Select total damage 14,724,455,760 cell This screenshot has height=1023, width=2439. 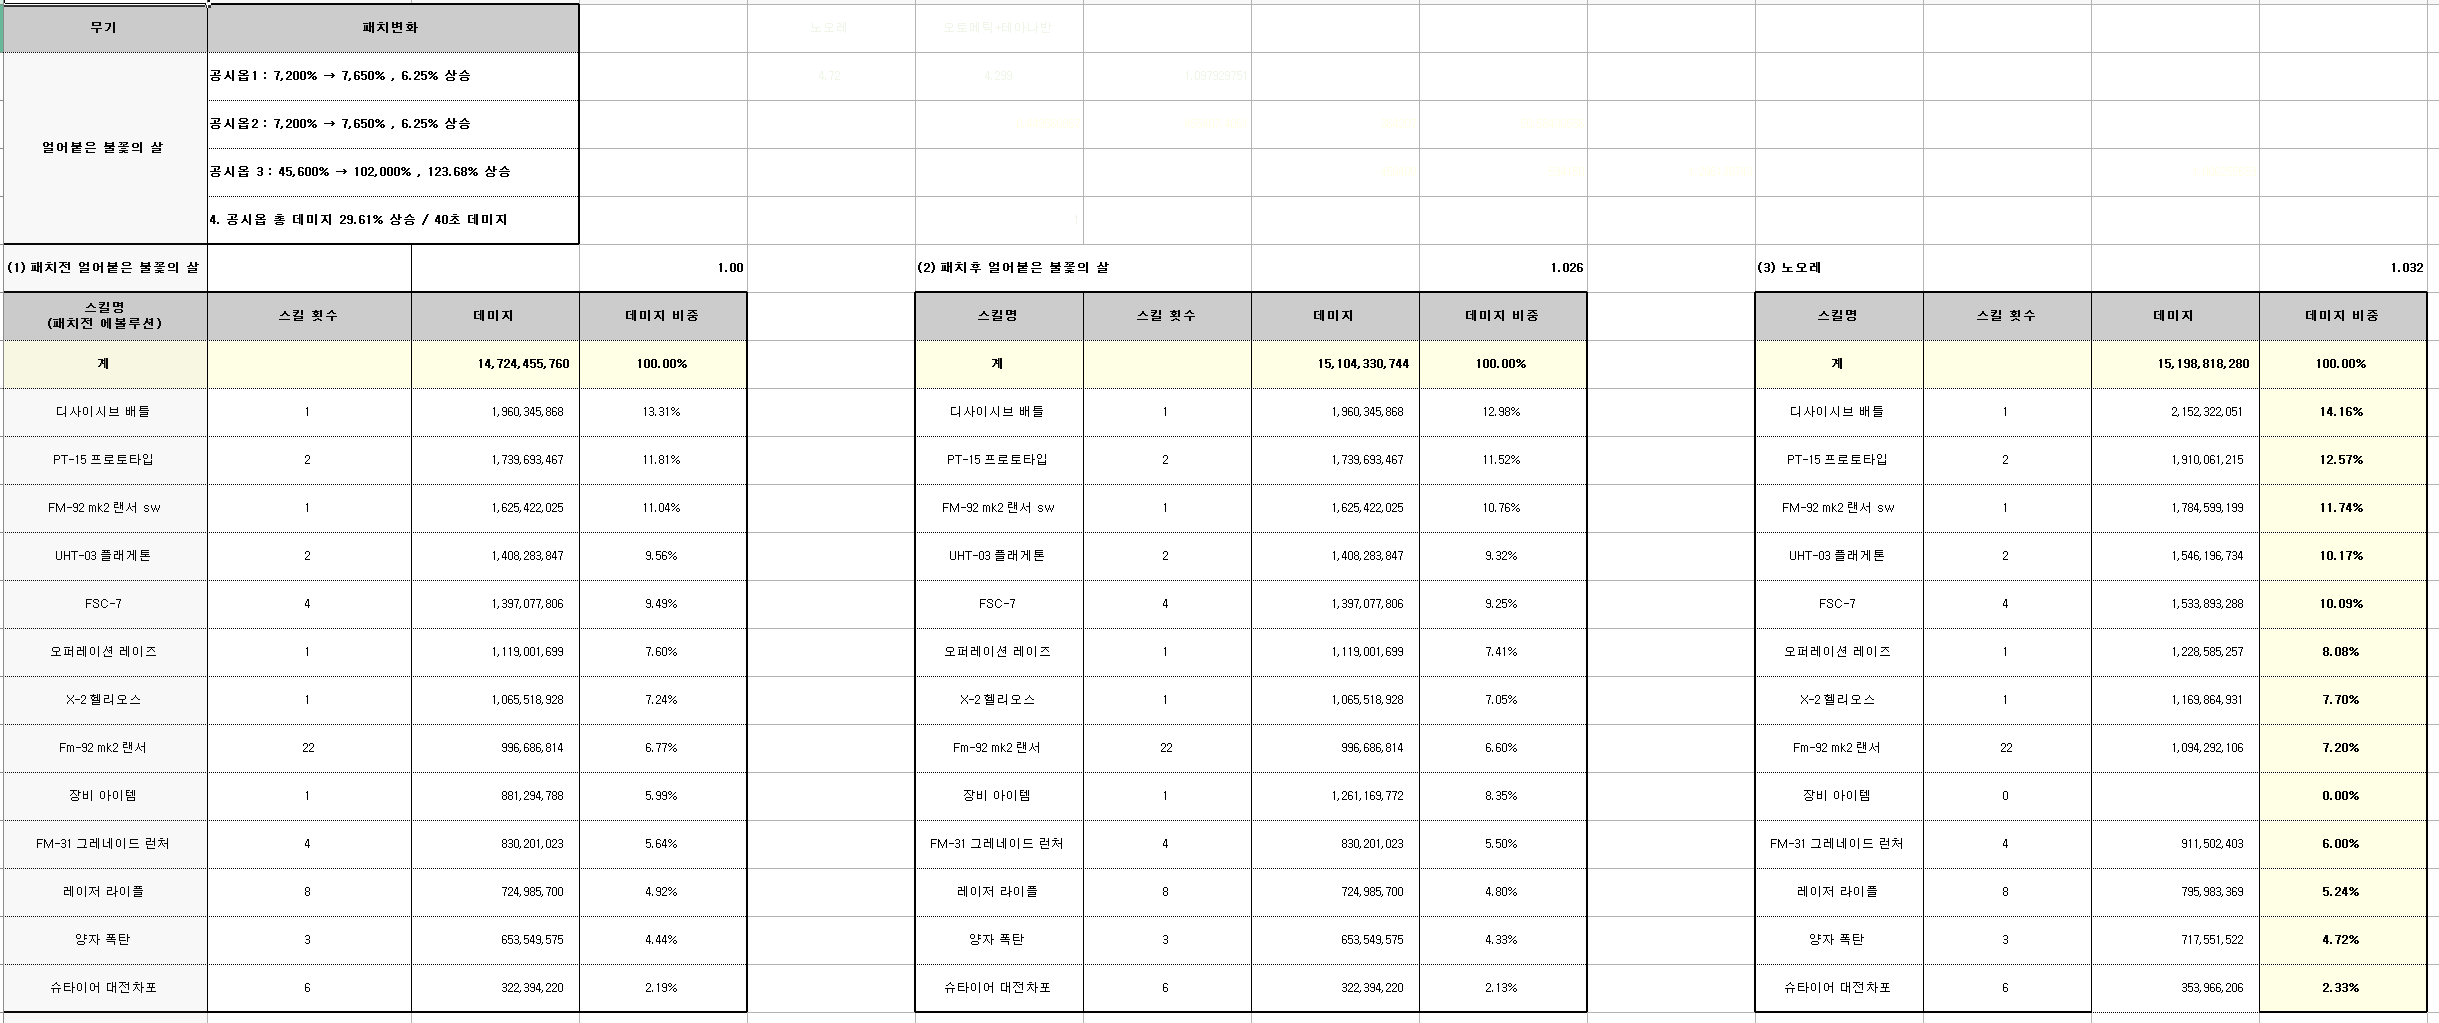[495, 364]
